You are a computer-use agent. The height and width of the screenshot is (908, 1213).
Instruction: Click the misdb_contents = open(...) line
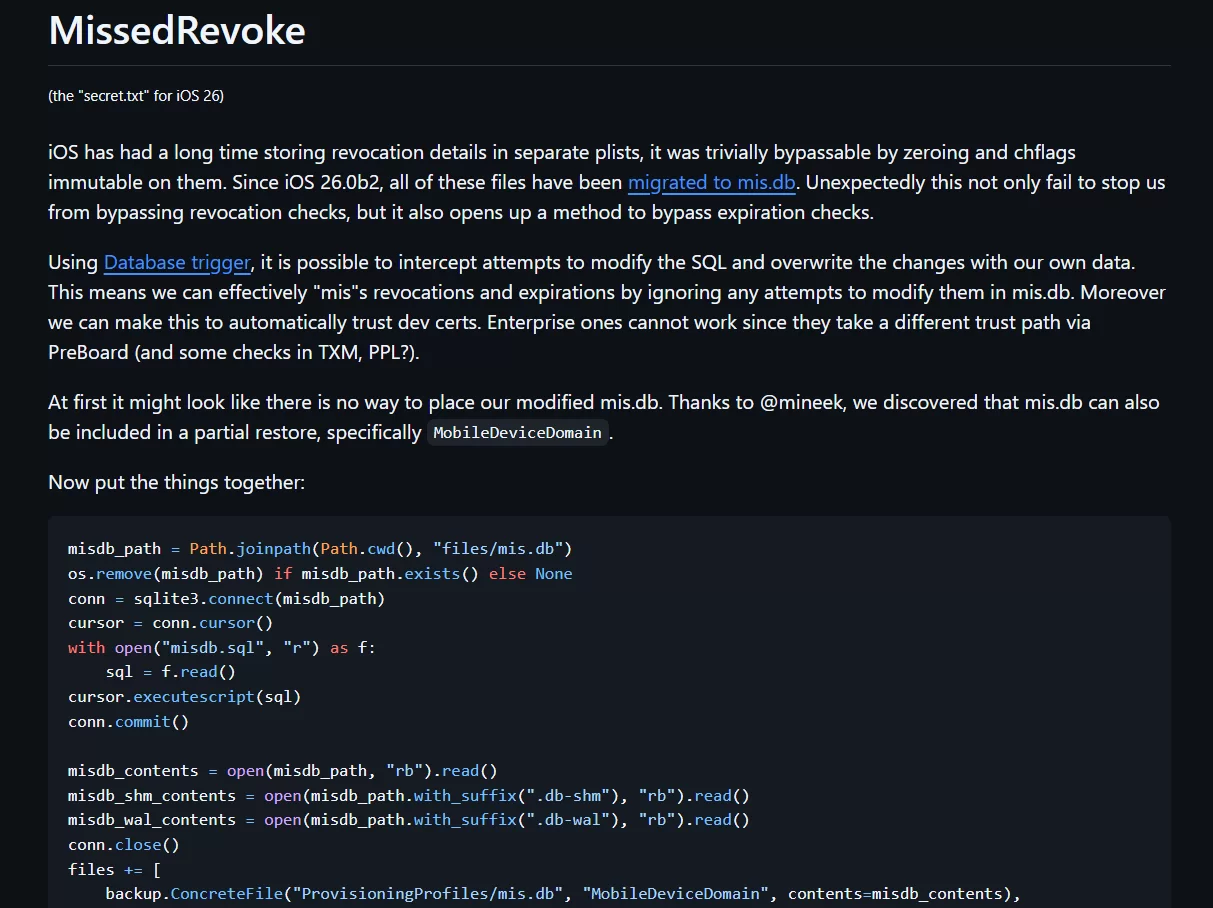pyautogui.click(x=283, y=771)
